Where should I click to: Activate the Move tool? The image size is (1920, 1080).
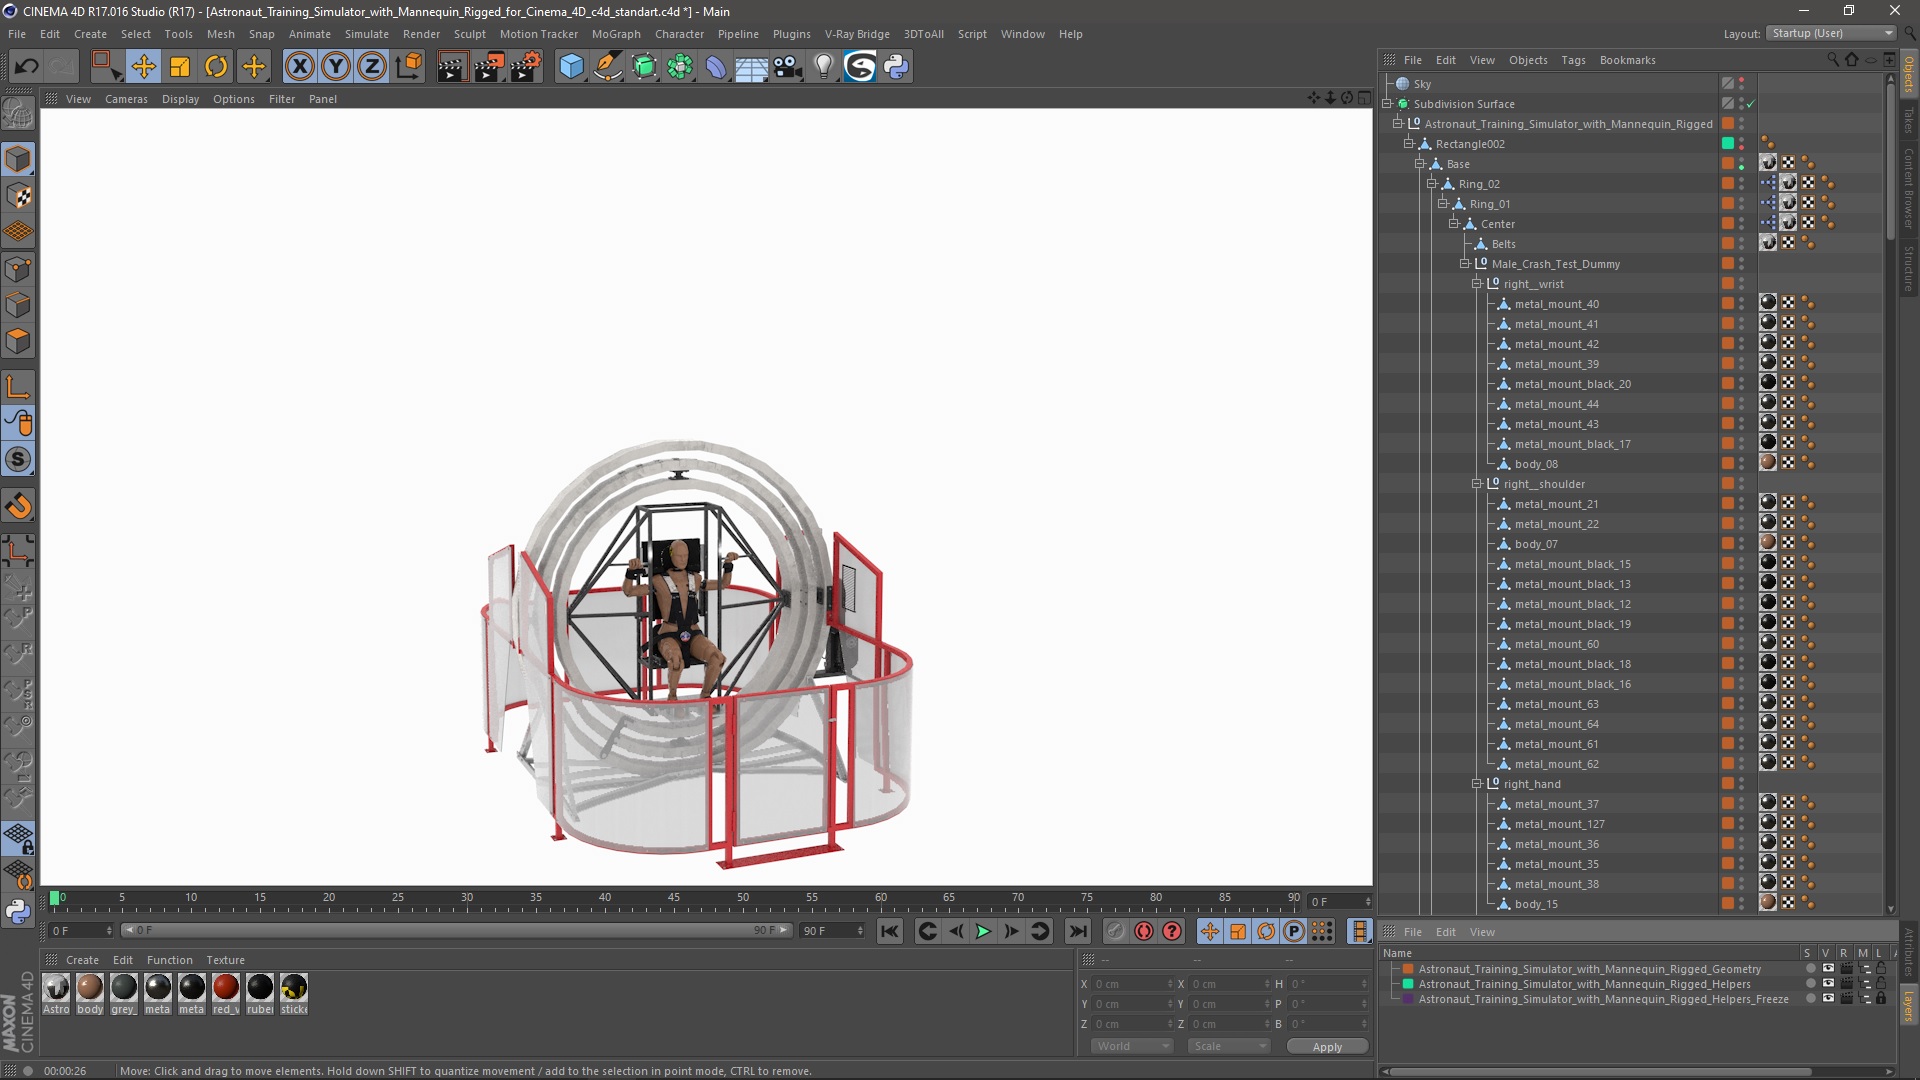click(143, 67)
